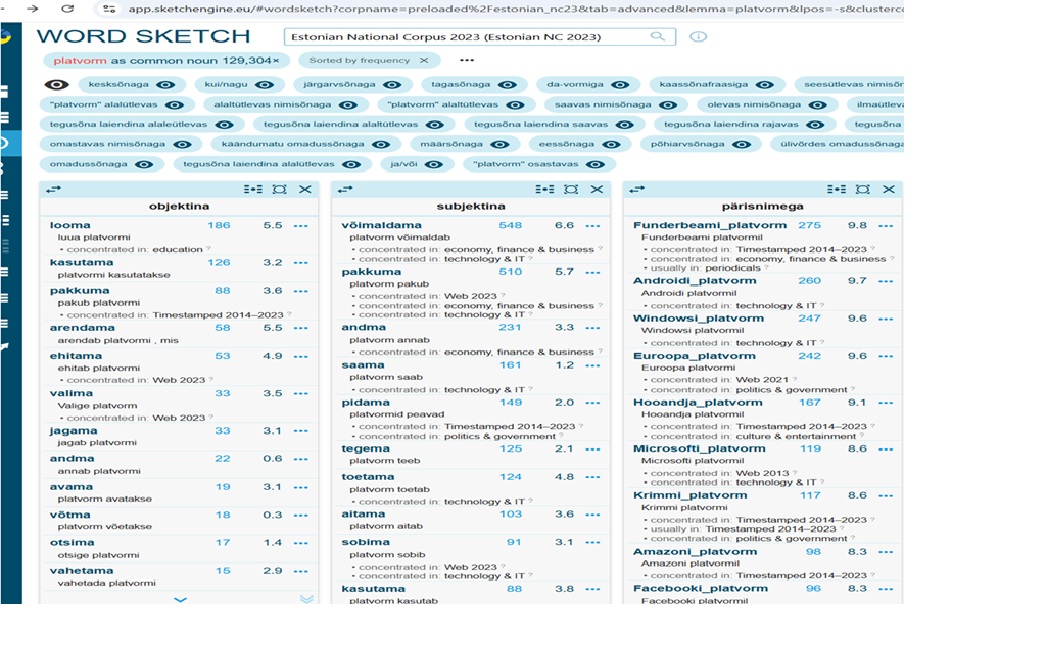Toggle visibility of all grammatical relations
Viewport: 1058px width, 646px height.
coord(56,85)
